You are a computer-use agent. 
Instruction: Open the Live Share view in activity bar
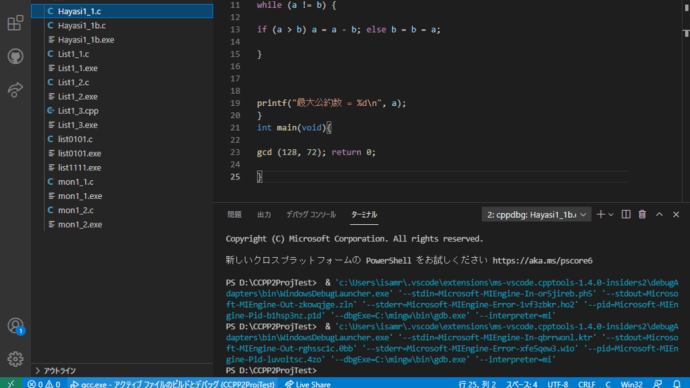pyautogui.click(x=15, y=89)
